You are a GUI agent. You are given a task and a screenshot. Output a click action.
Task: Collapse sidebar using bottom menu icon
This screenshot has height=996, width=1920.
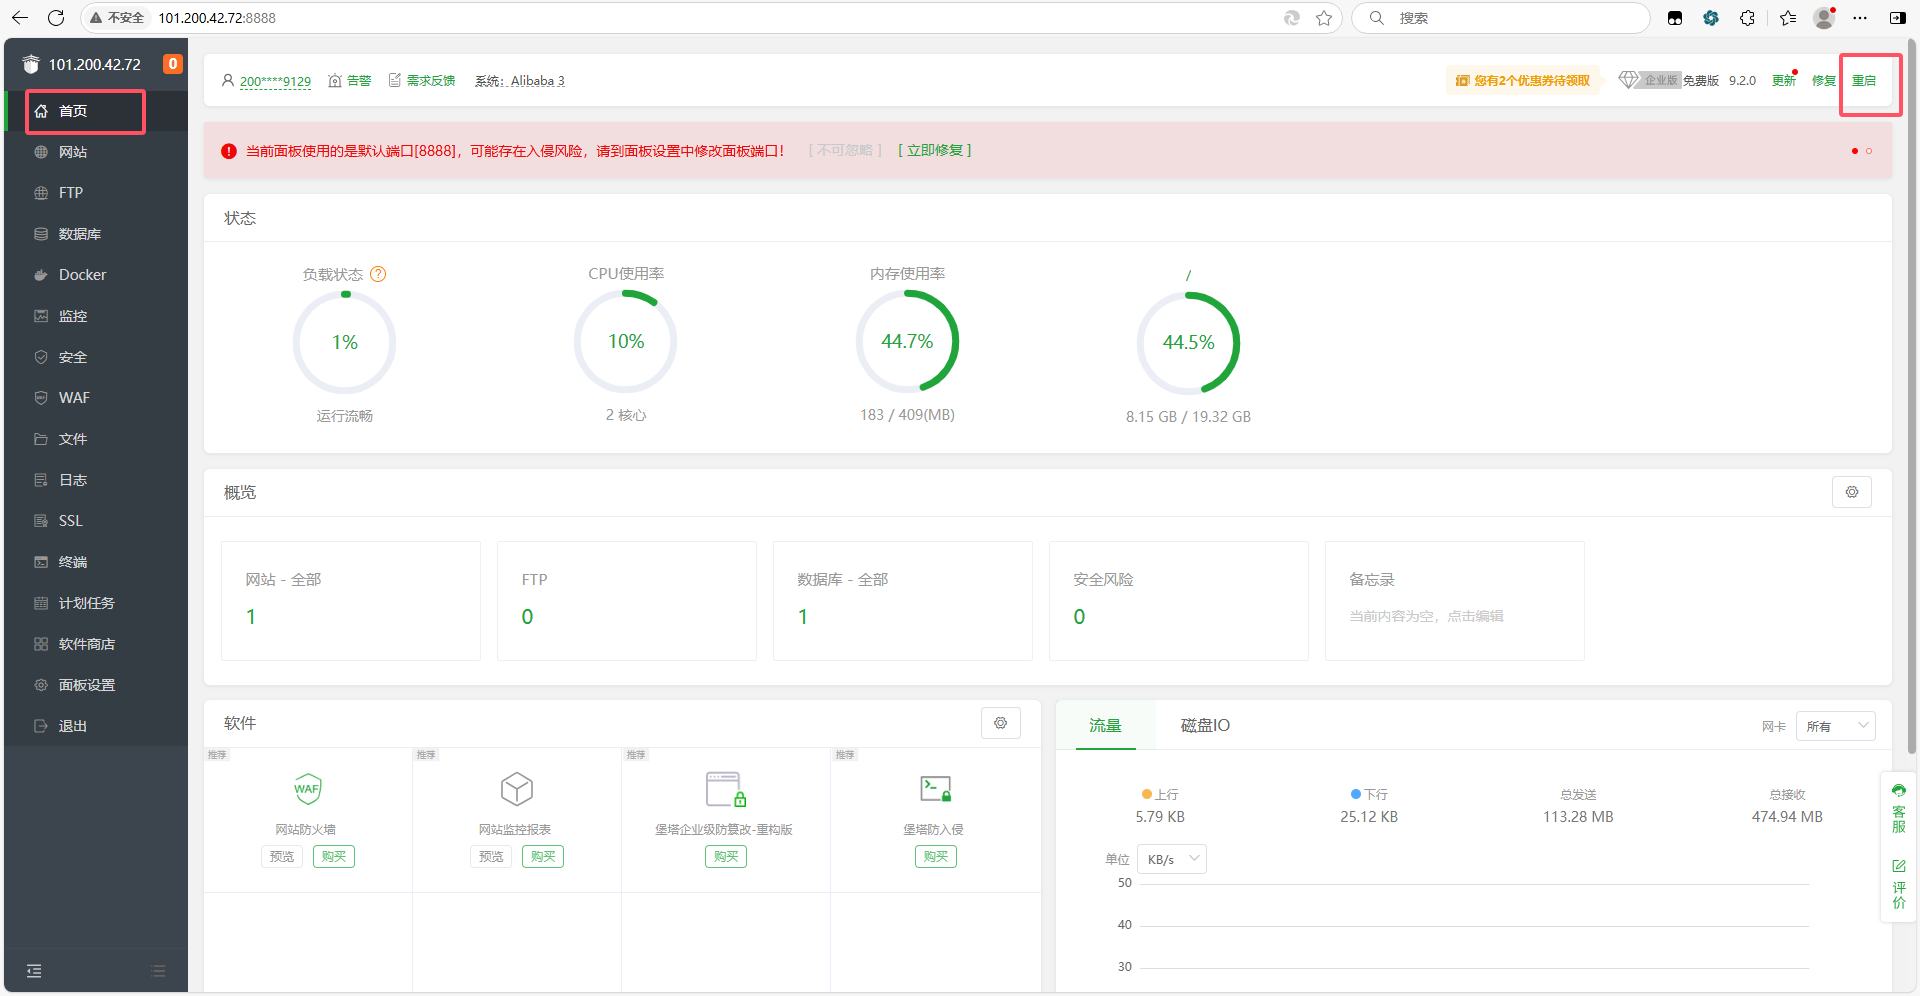coord(34,970)
